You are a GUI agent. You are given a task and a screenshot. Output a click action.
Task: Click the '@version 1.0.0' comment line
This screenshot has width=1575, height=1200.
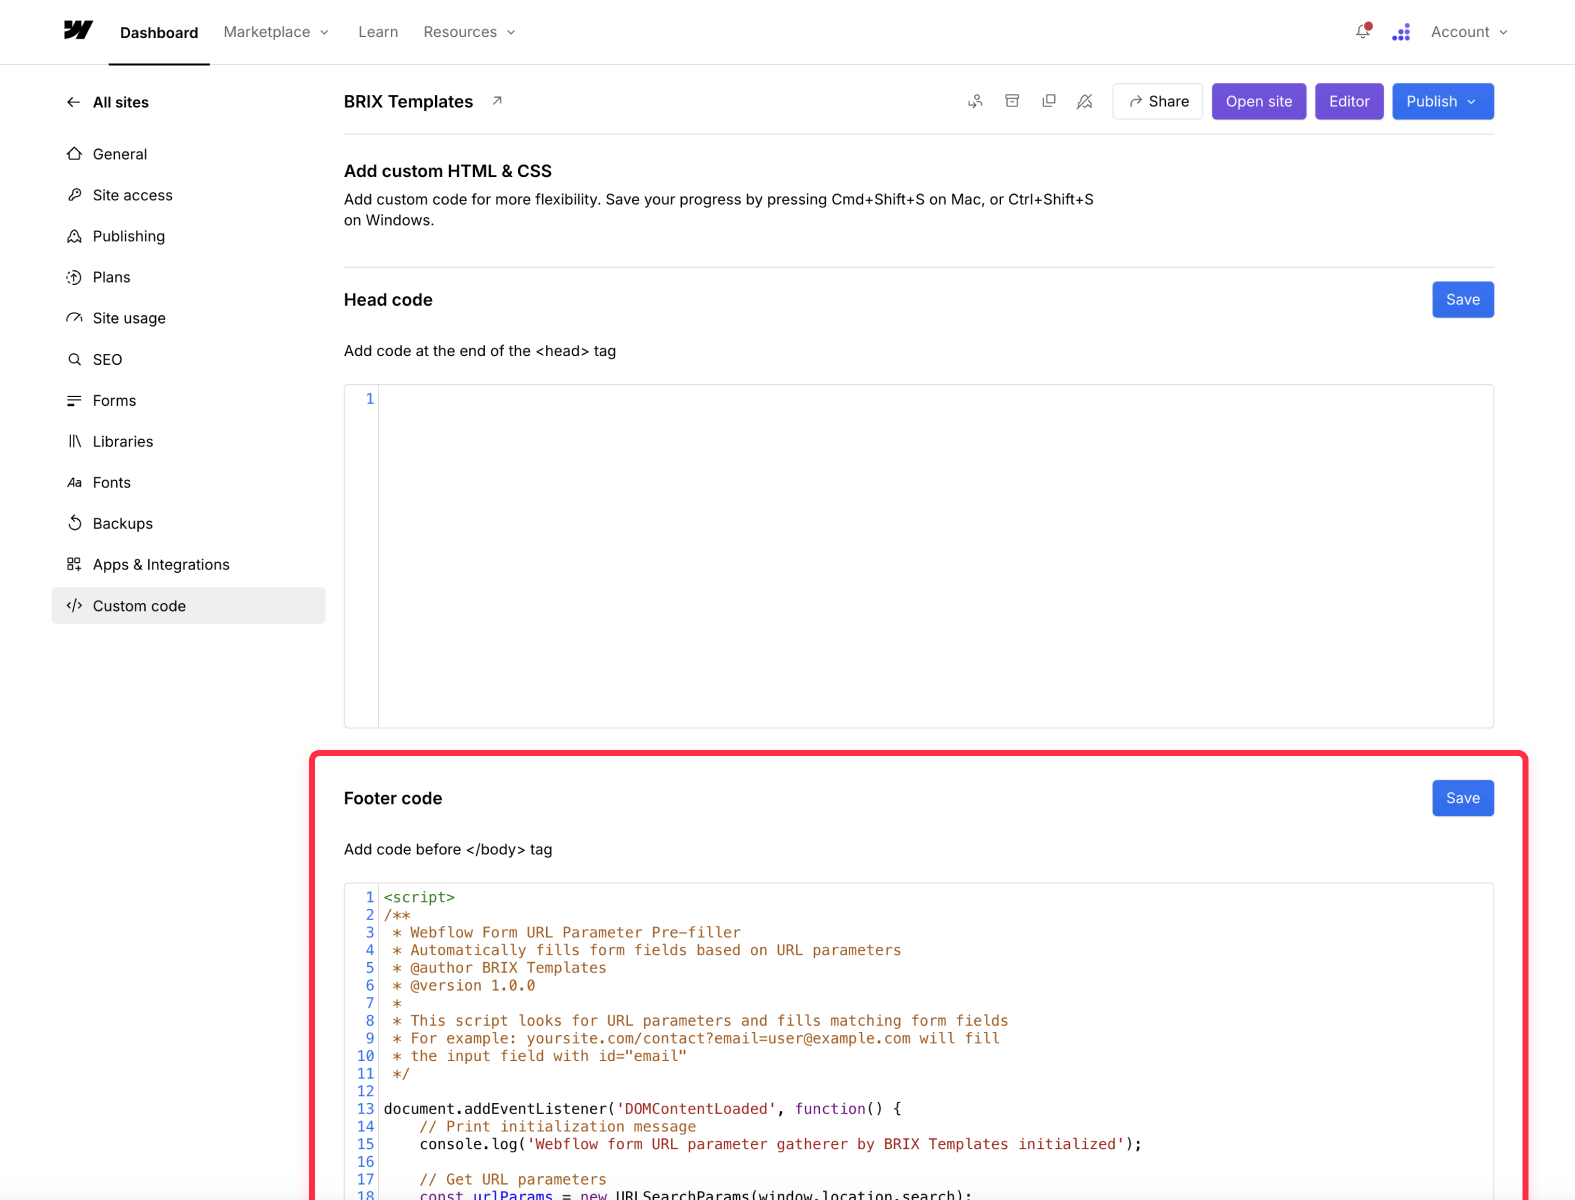point(464,985)
